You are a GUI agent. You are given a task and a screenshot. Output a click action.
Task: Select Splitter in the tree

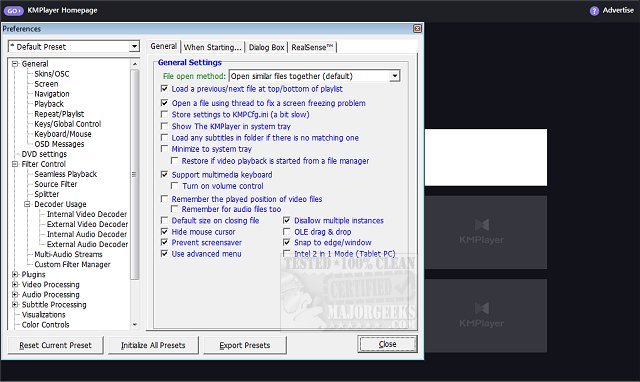[x=47, y=194]
